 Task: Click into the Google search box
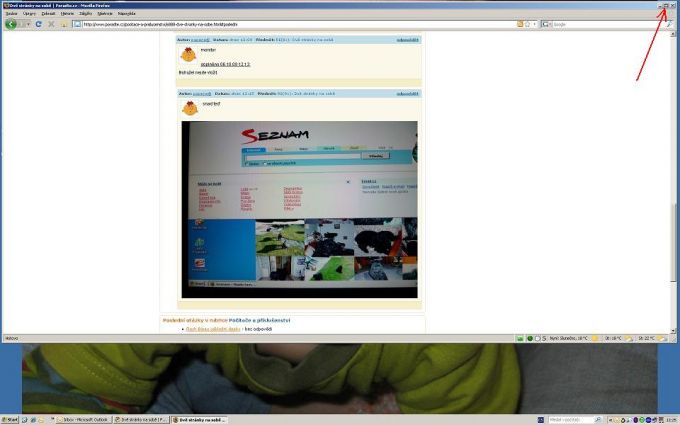(609, 24)
